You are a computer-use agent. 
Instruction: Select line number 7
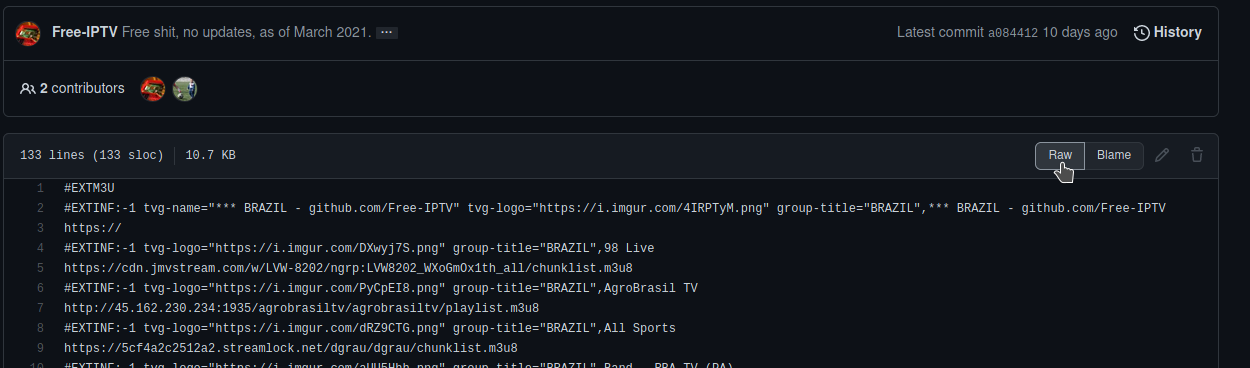coord(39,308)
